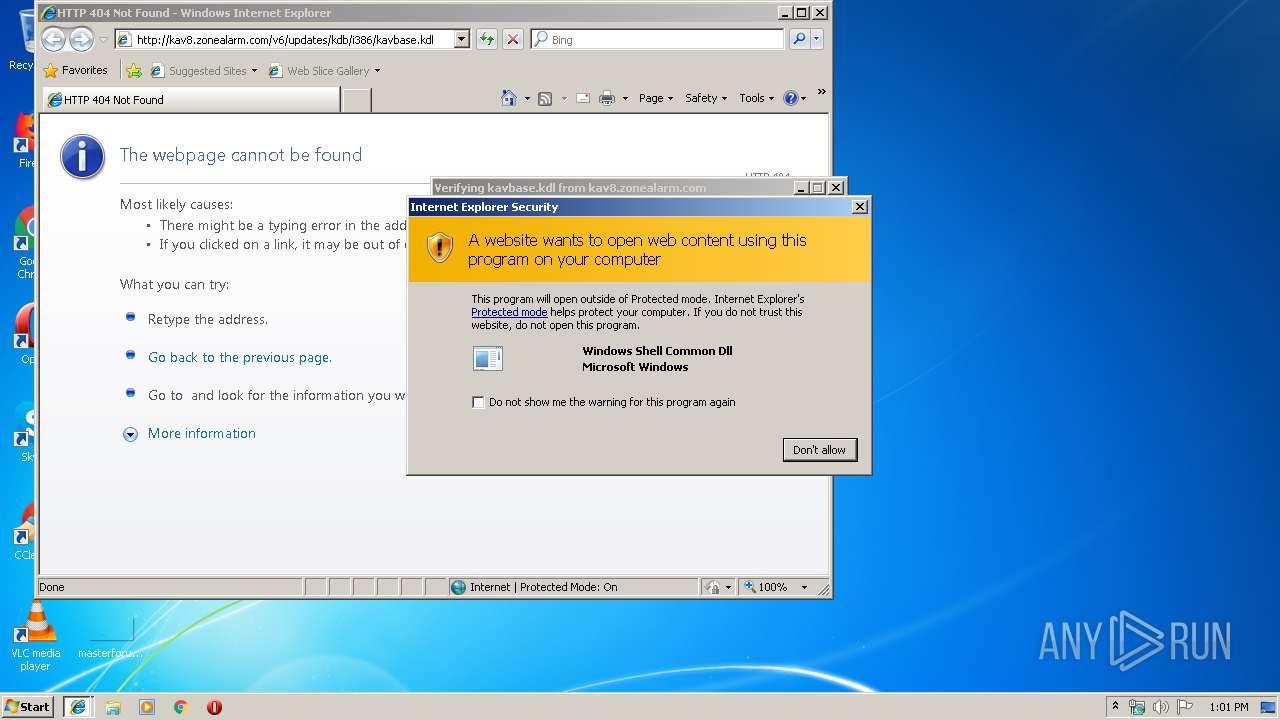The height and width of the screenshot is (720, 1280).
Task: Click the magnifier Search button
Action: point(799,39)
